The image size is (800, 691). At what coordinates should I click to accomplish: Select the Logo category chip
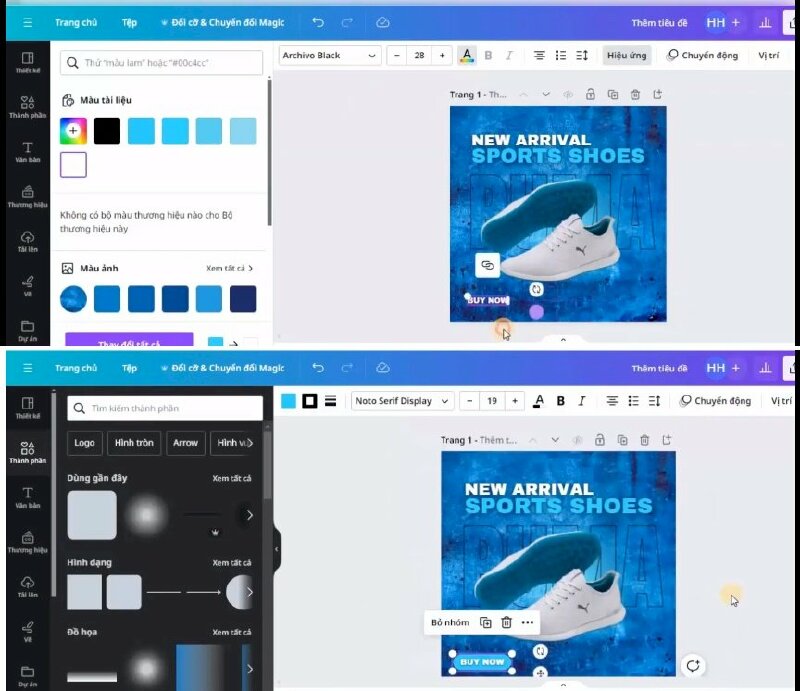[x=84, y=443]
